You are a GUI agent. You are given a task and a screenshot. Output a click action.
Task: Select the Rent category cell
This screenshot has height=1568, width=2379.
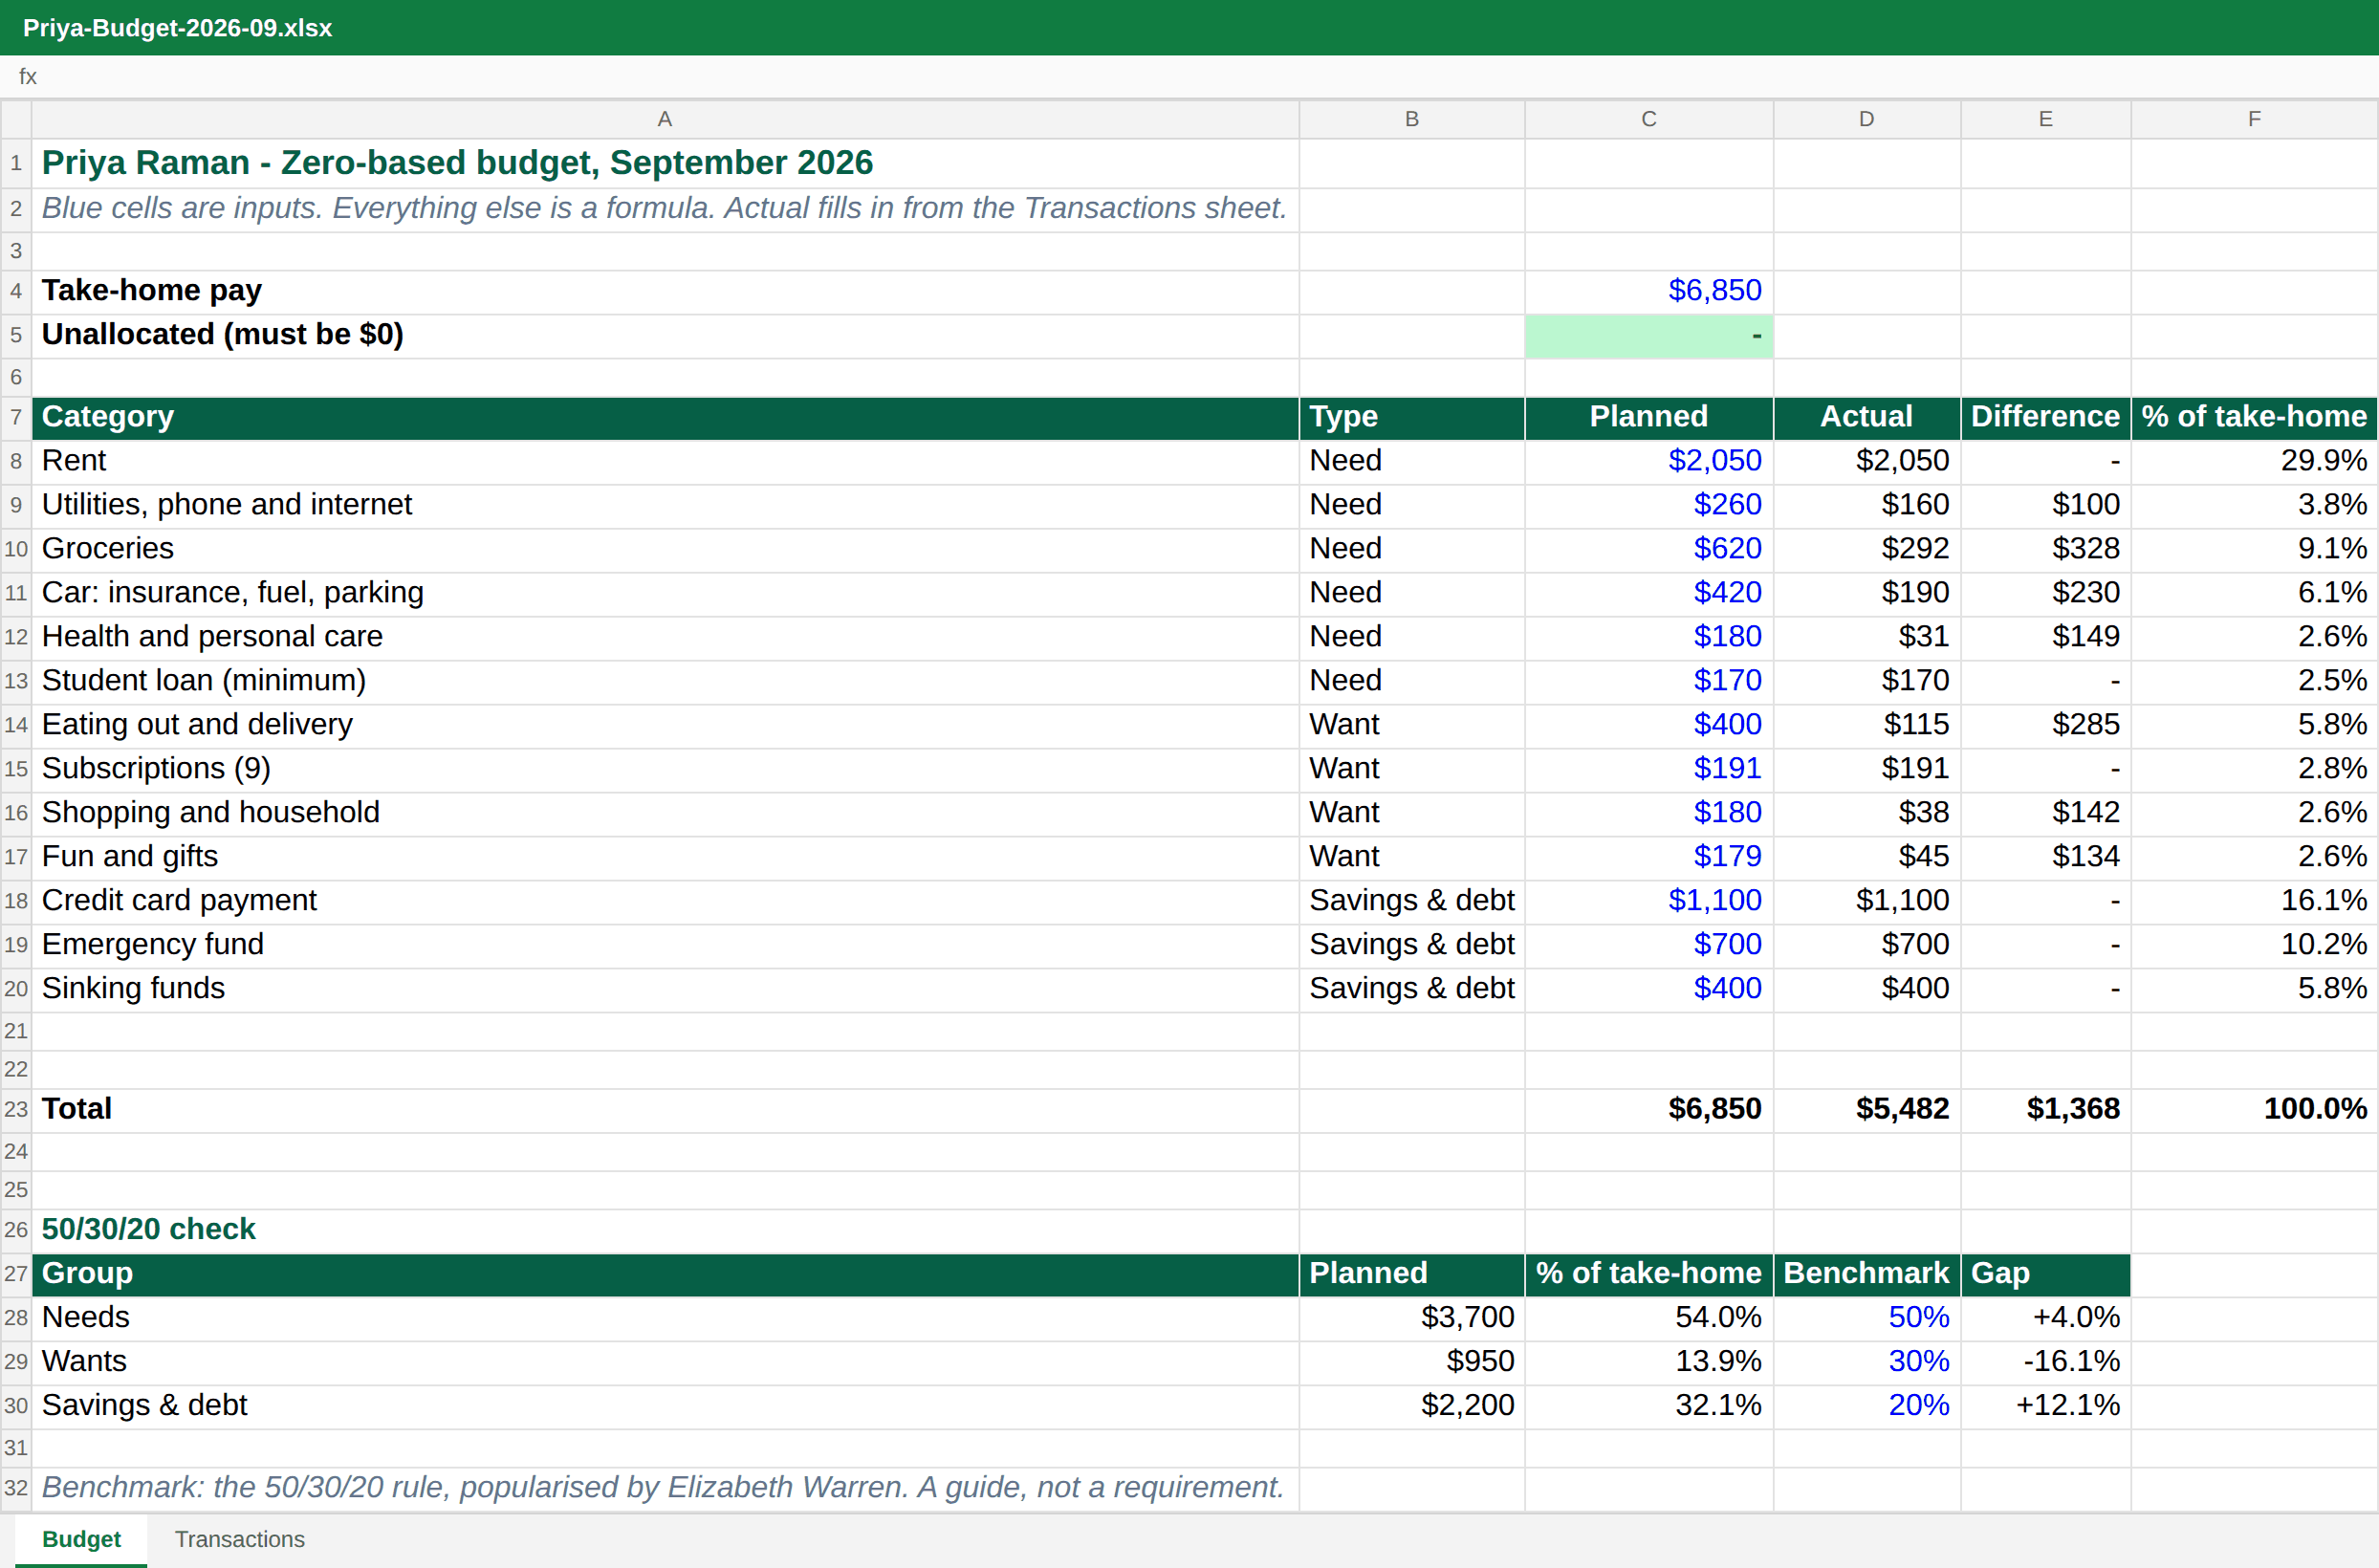(665, 461)
